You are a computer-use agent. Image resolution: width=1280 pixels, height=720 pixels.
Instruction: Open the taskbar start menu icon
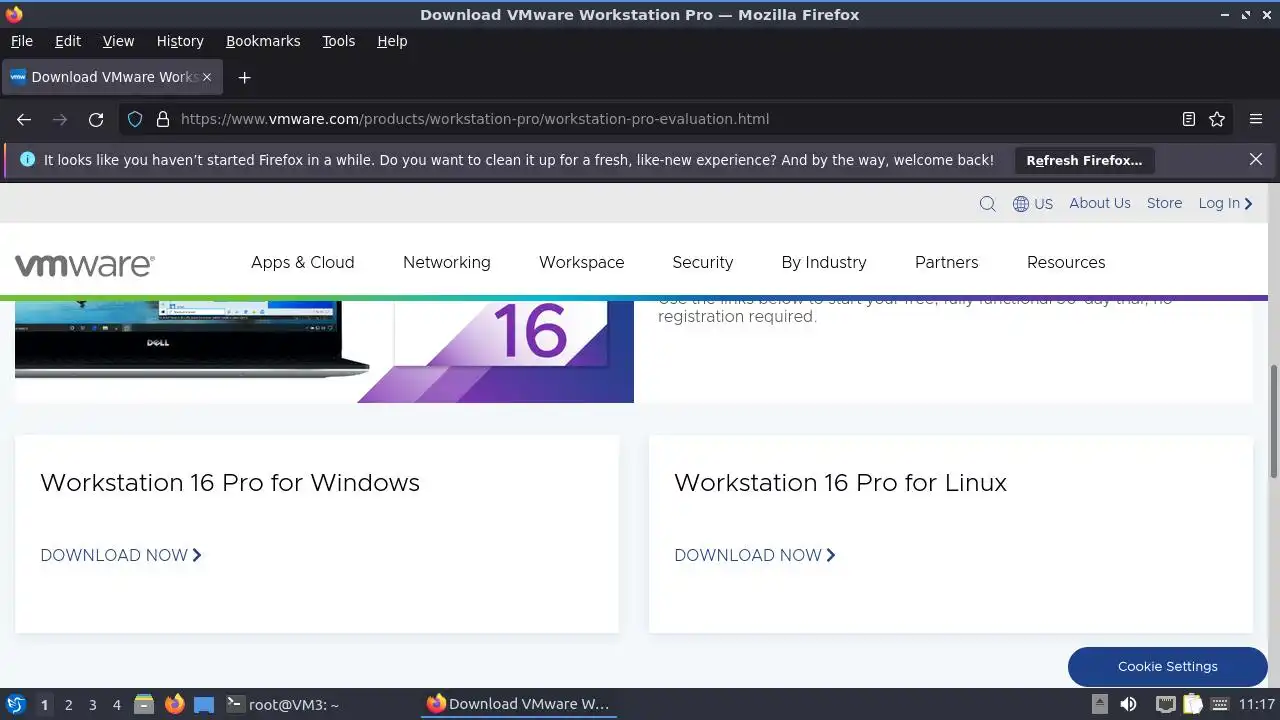(16, 704)
